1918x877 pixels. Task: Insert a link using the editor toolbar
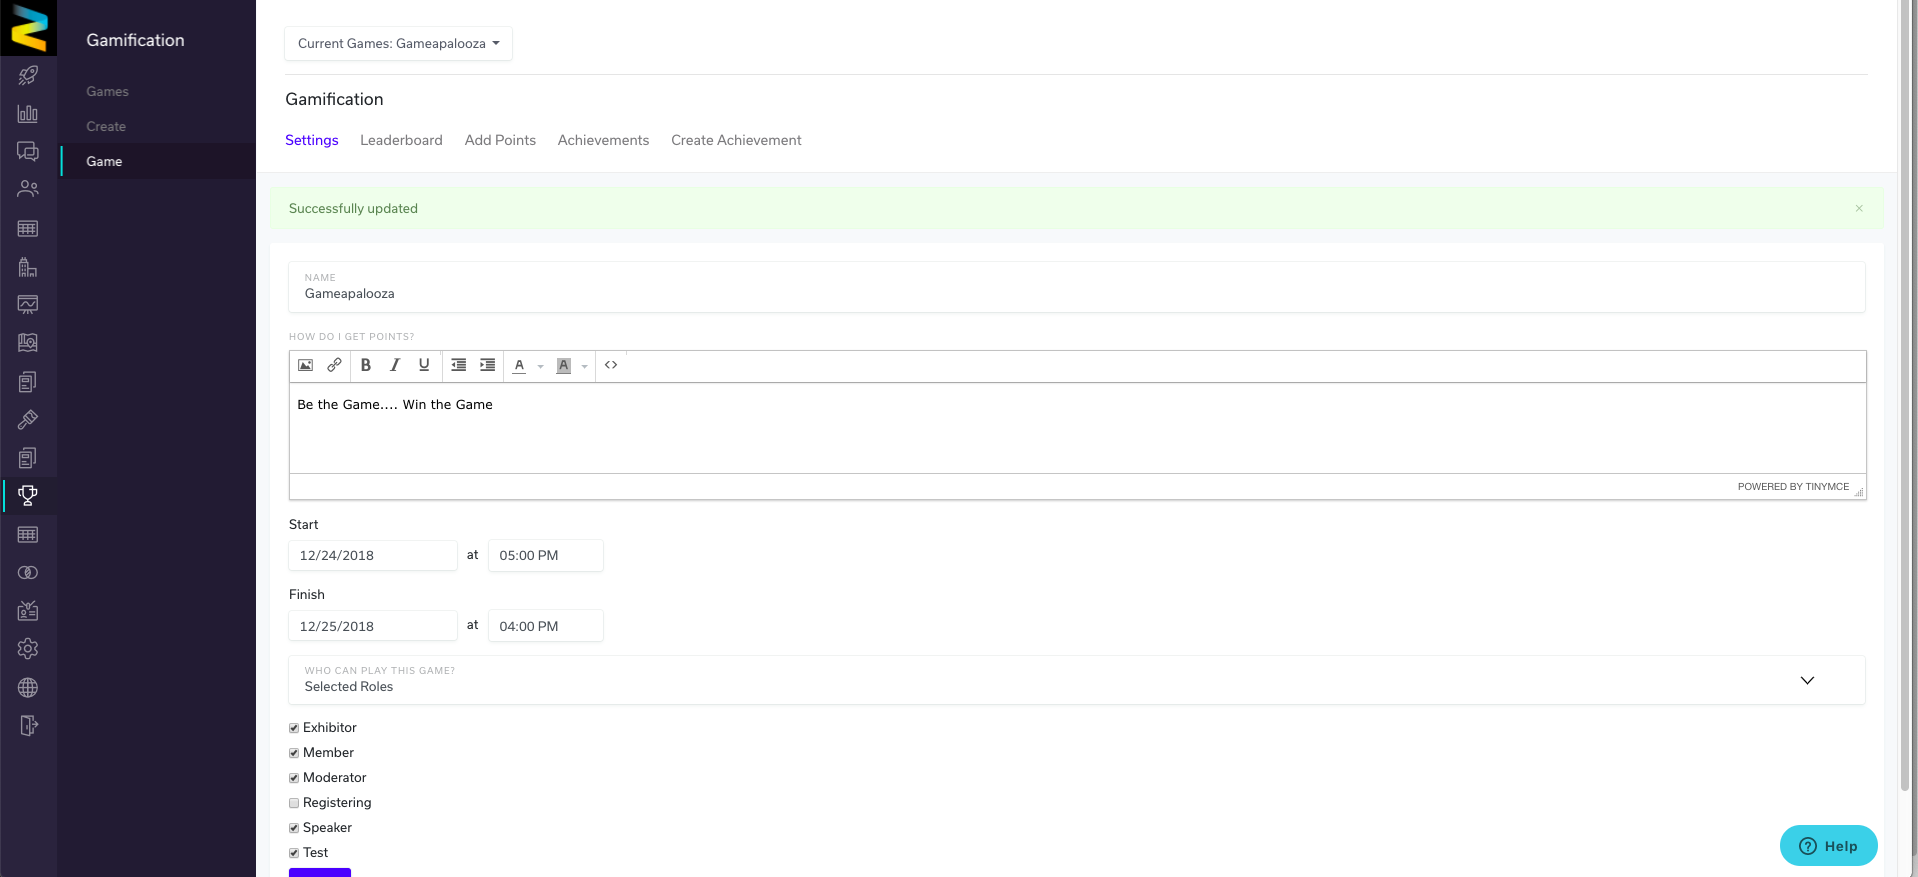point(334,365)
